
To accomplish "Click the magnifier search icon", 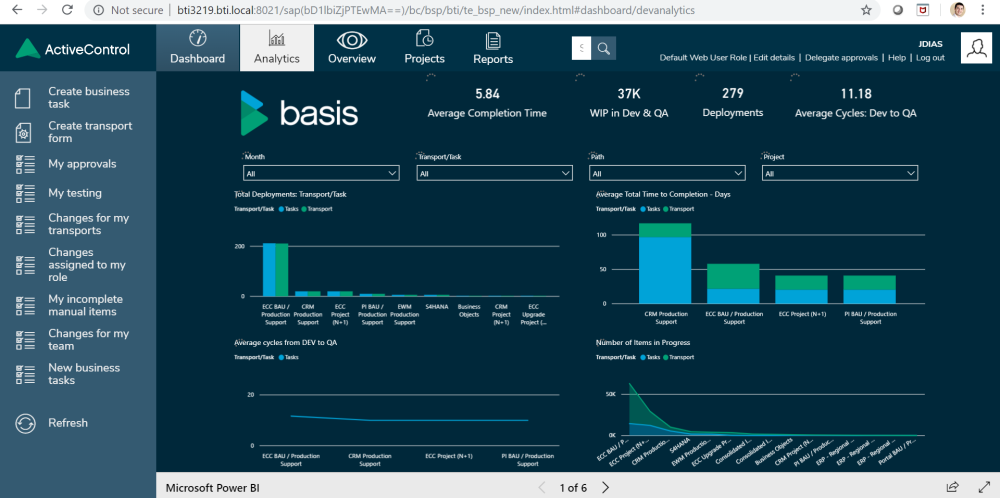I will tap(603, 48).
